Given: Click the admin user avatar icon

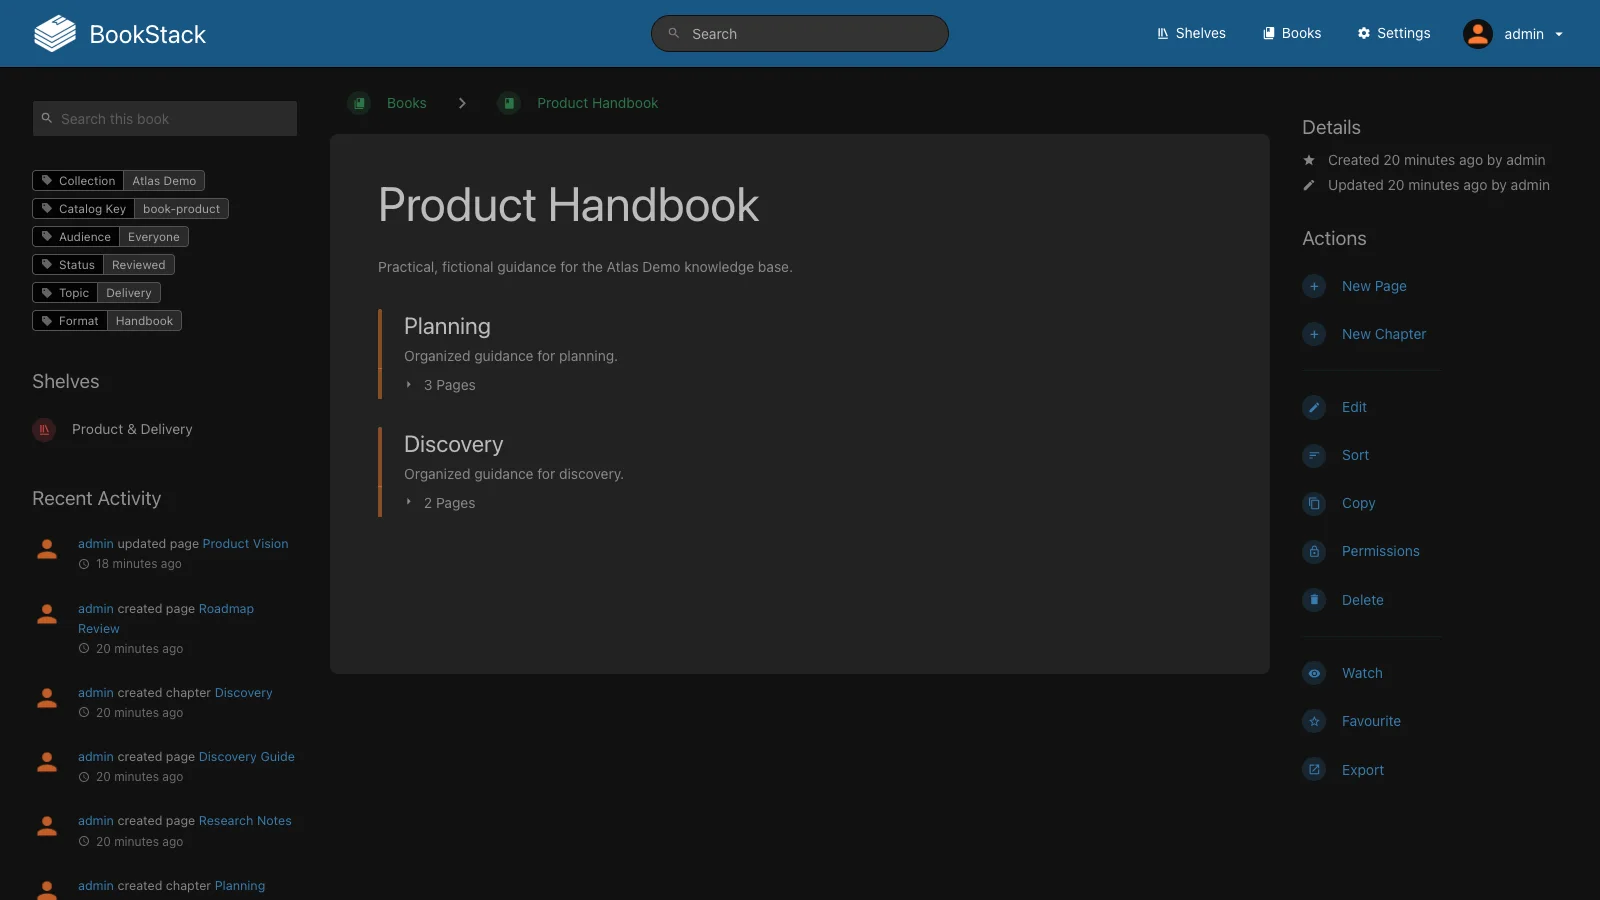Looking at the screenshot, I should click(x=1478, y=34).
